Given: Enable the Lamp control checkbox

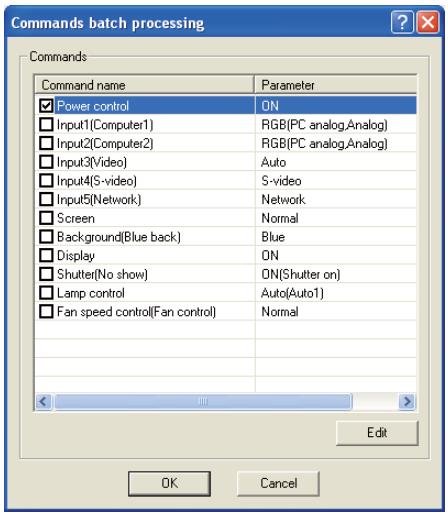Looking at the screenshot, I should pyautogui.click(x=46, y=293).
